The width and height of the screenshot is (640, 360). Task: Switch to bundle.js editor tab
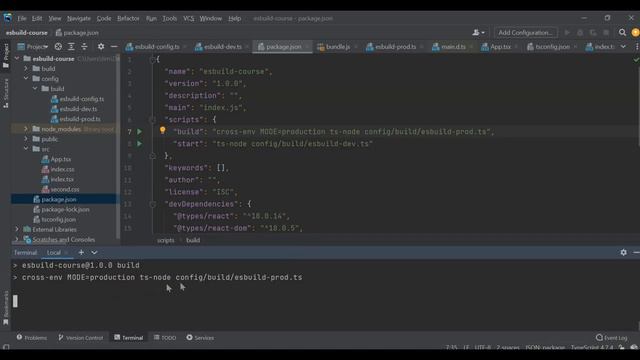(x=338, y=47)
